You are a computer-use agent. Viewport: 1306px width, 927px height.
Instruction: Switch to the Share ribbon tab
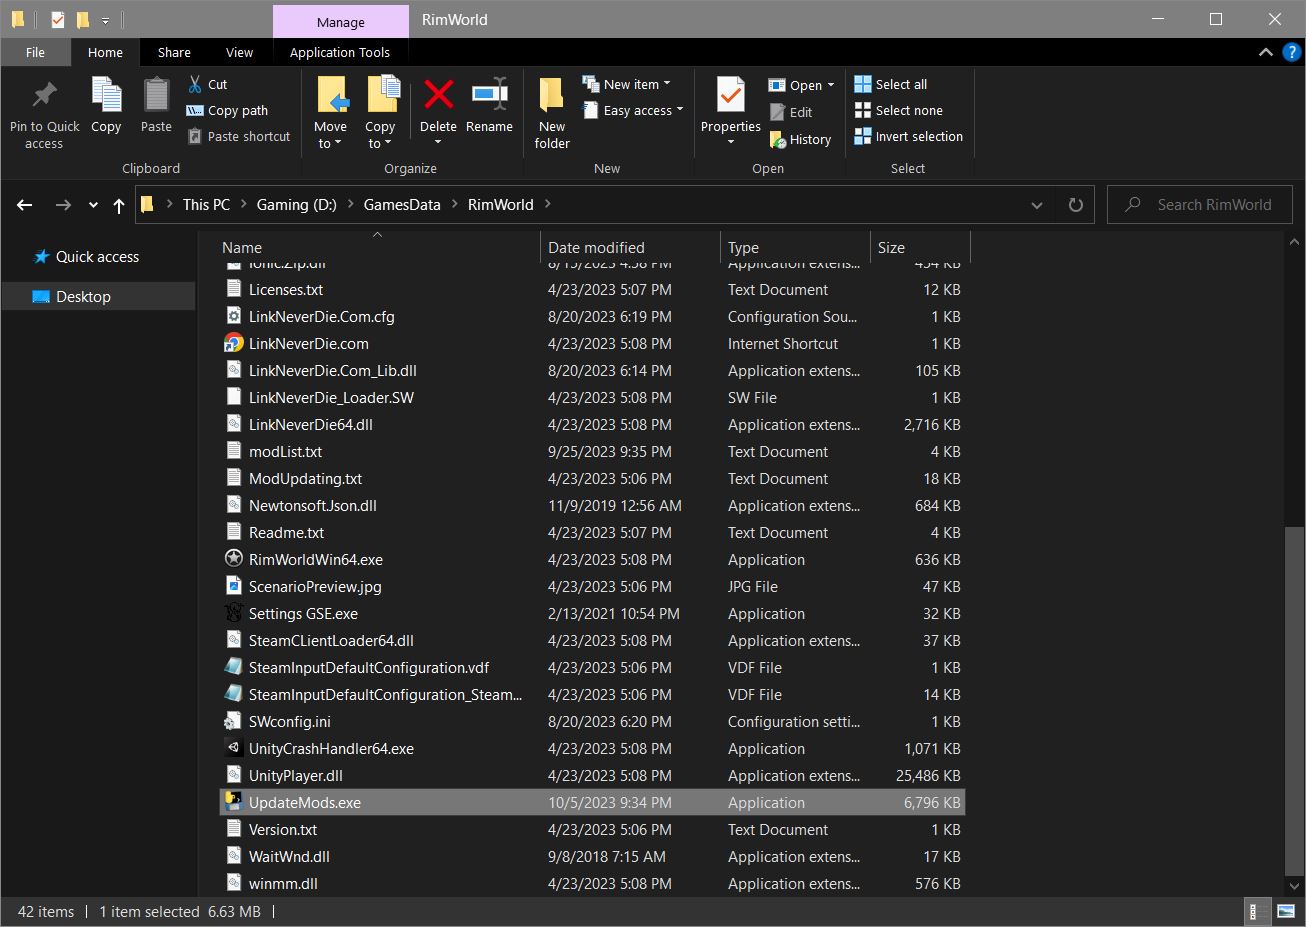click(173, 51)
